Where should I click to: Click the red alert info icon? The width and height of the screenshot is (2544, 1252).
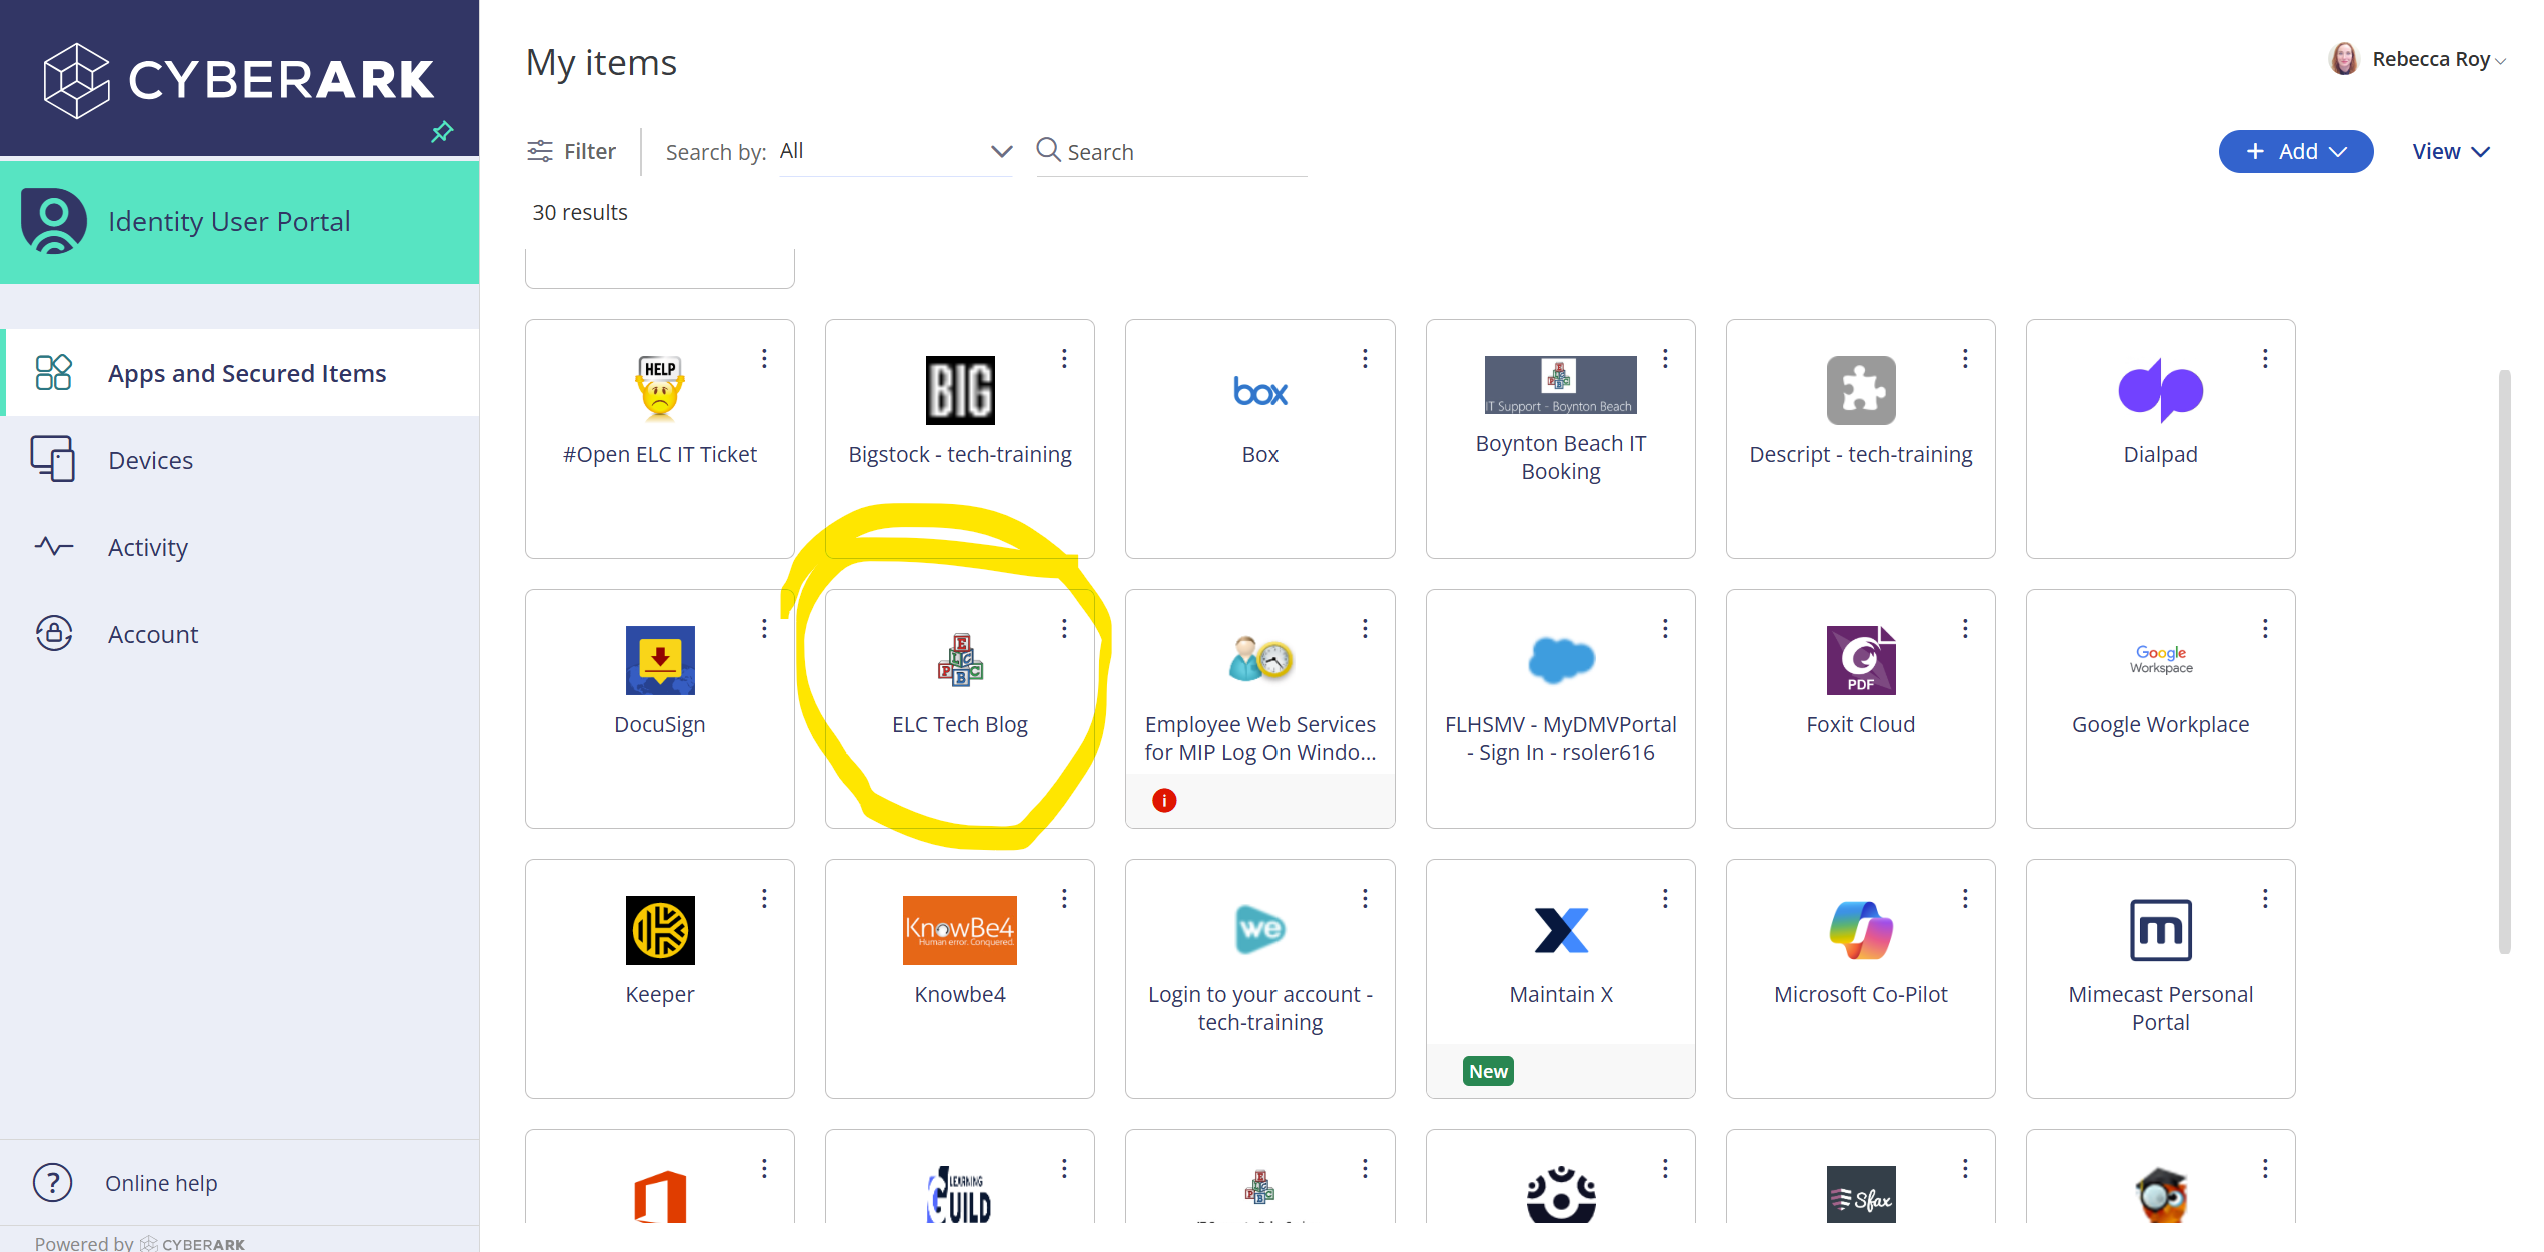1164,800
